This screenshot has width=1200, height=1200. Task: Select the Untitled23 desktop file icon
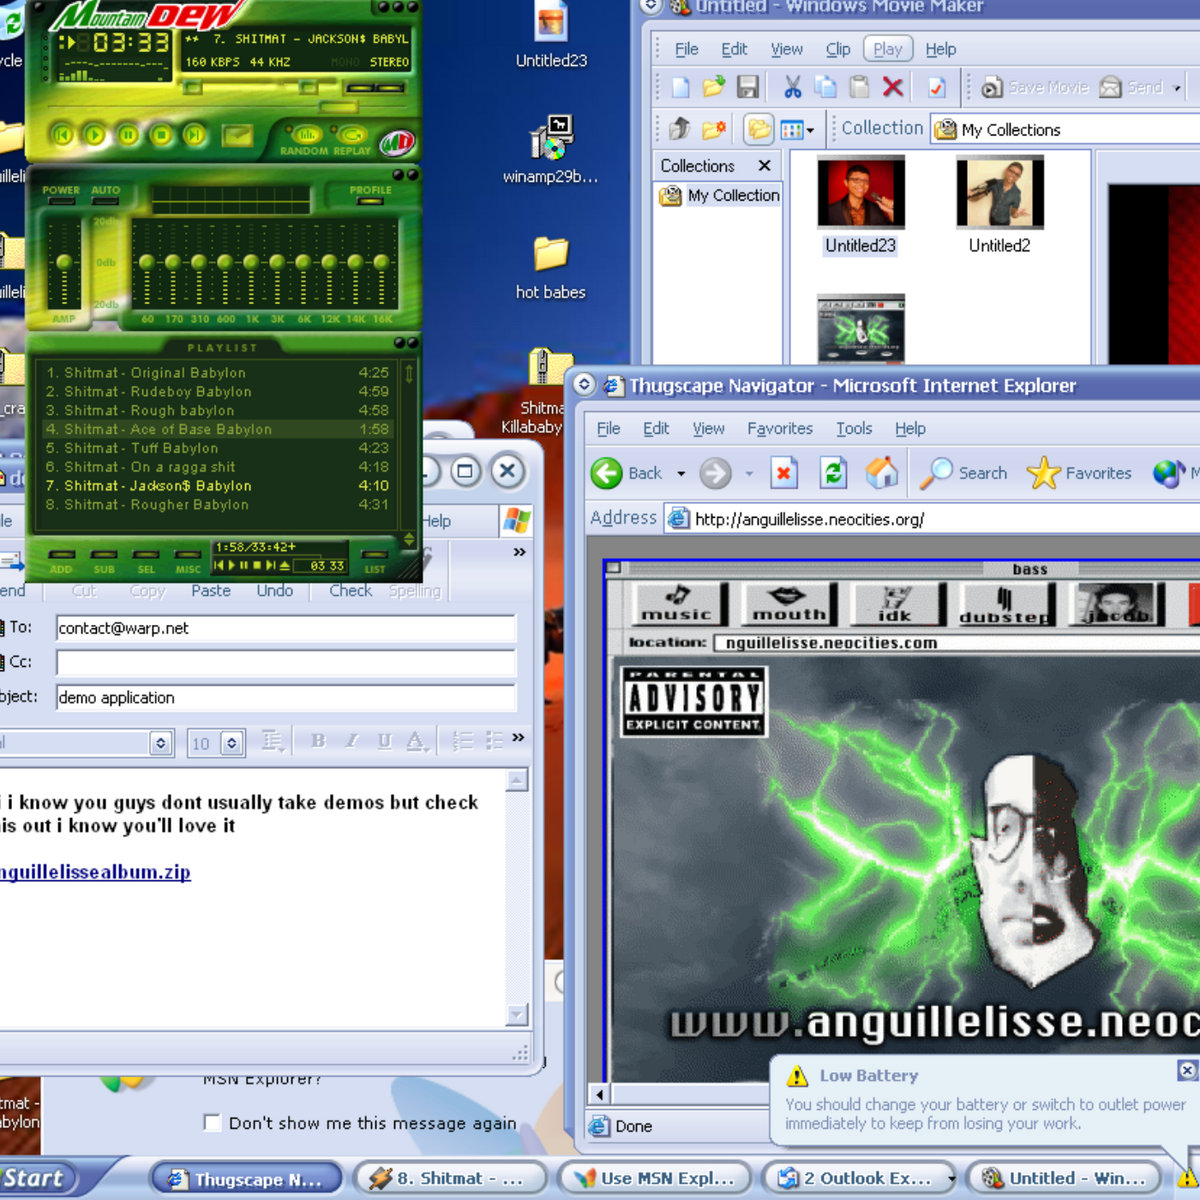(x=551, y=35)
